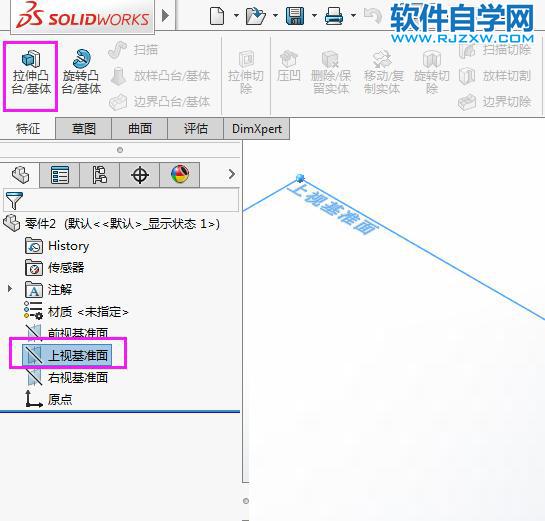Select the 零件2 root part node
This screenshot has height=521, width=545.
click(111, 223)
